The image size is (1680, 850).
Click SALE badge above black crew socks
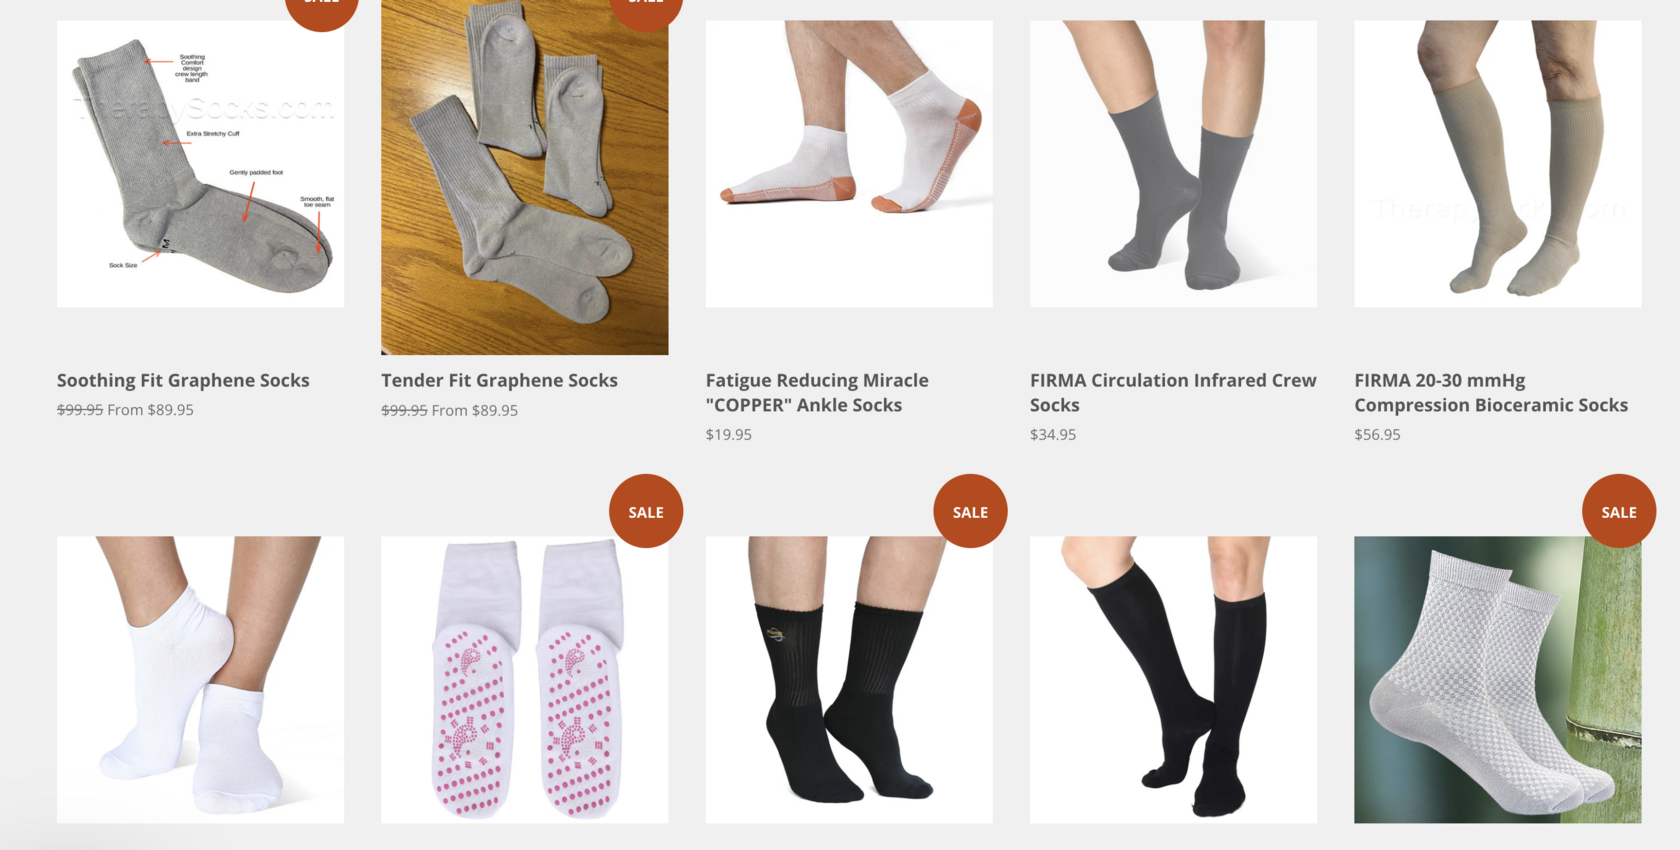point(970,511)
